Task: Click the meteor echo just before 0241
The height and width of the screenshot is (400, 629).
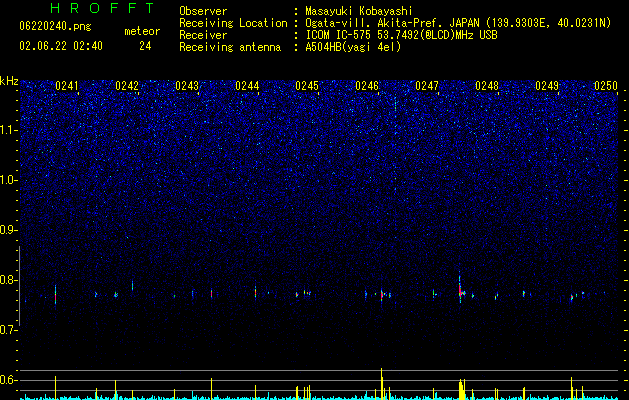Action: pos(55,295)
